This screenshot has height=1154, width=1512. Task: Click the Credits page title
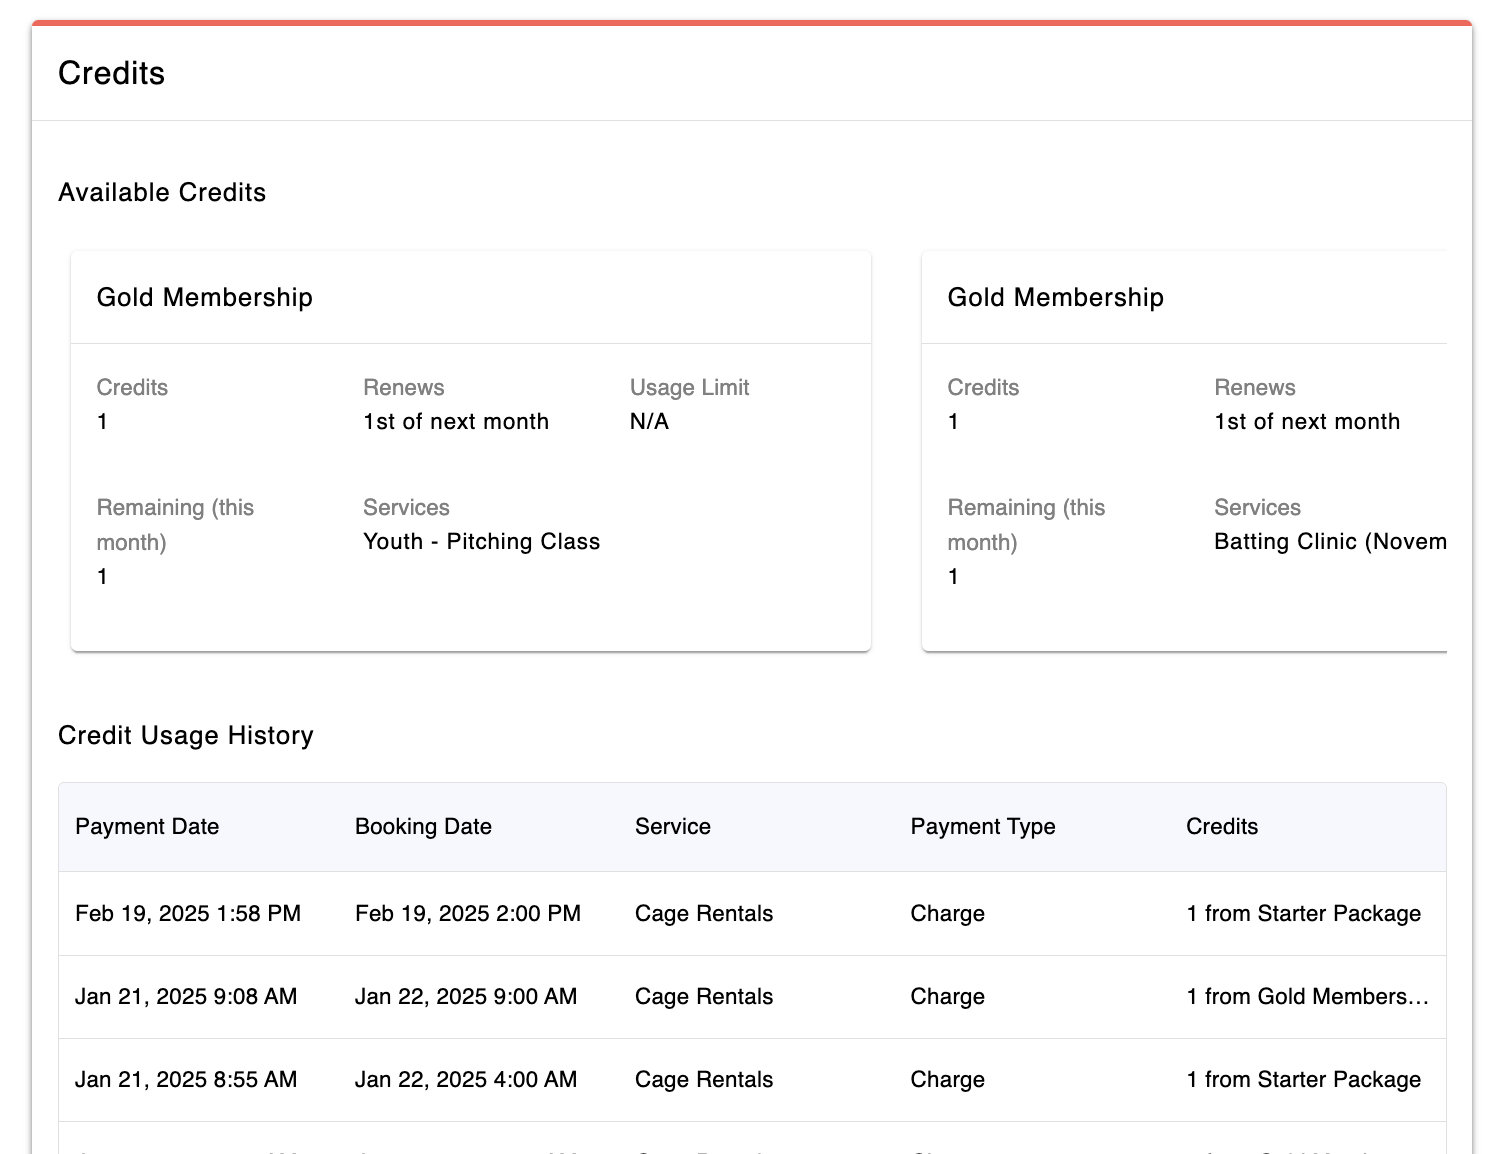(x=111, y=73)
